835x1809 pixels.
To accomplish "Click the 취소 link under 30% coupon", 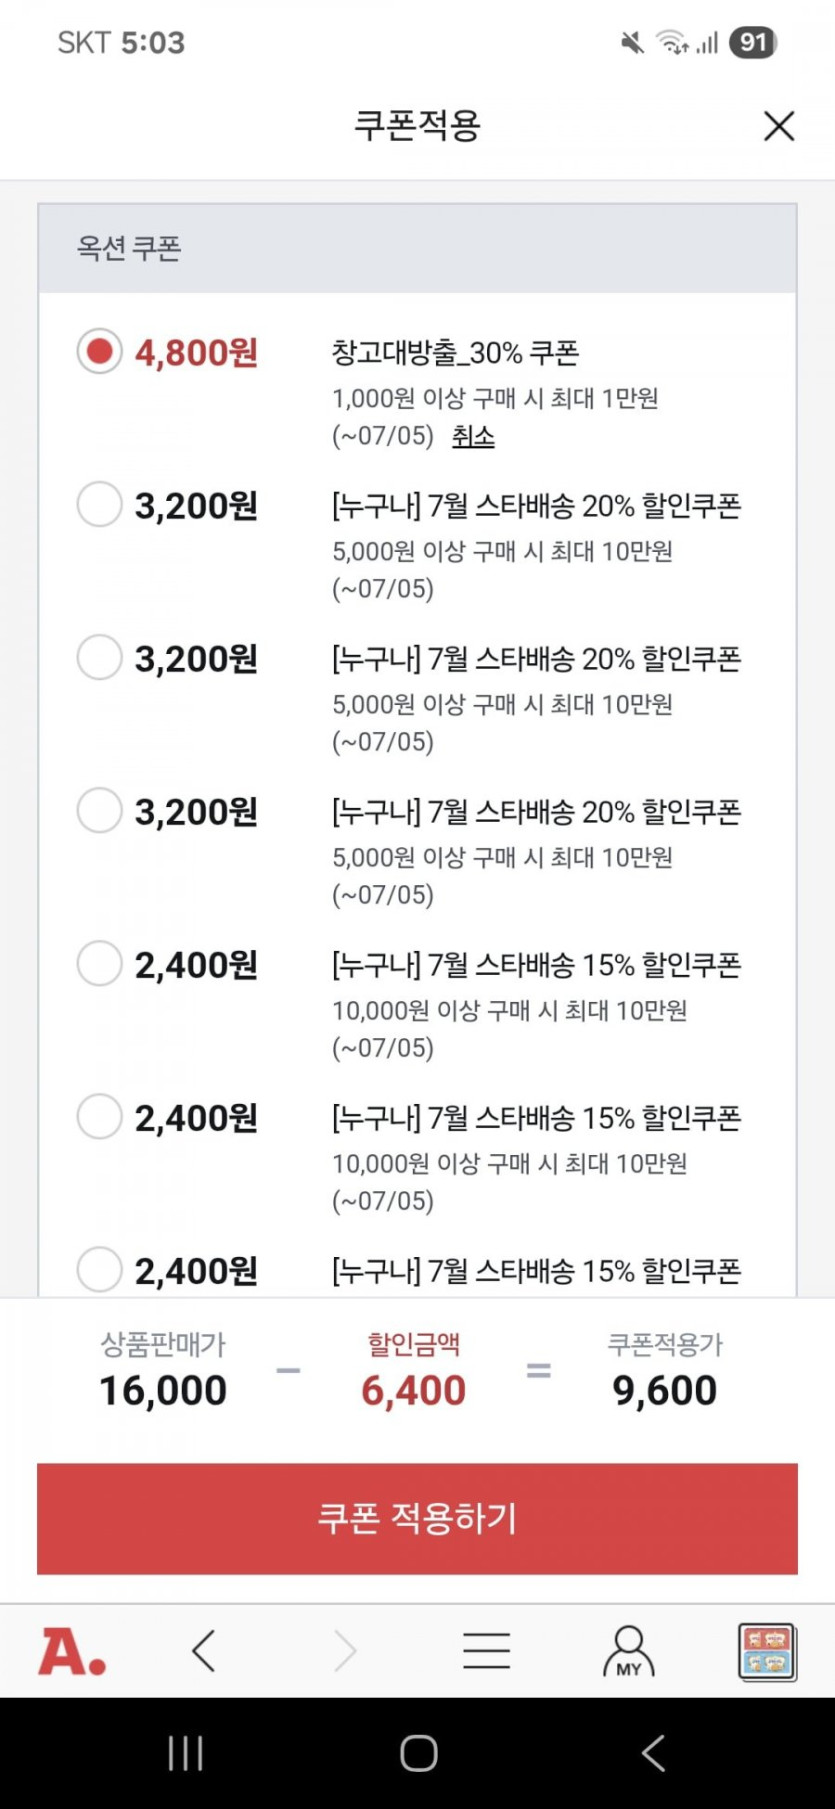I will (473, 437).
